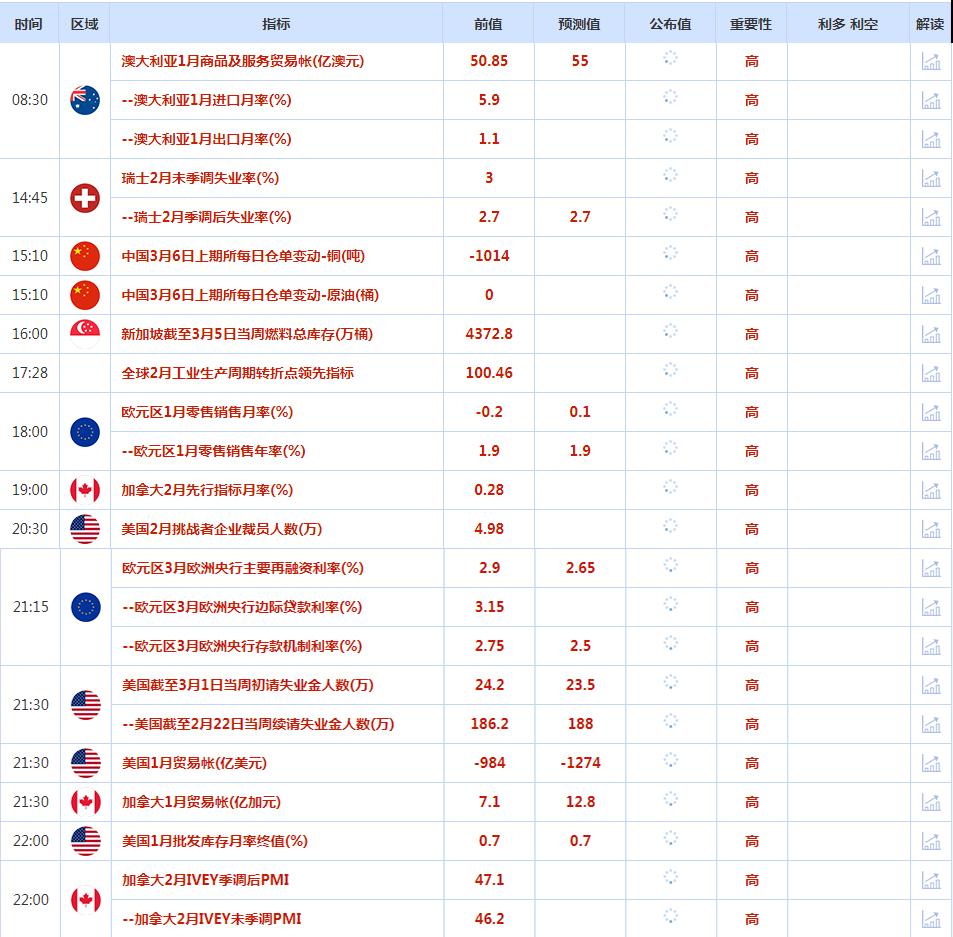This screenshot has width=953, height=937.
Task: Open chart icon for 加拿大1月贸易帐 row
Action: pos(931,802)
